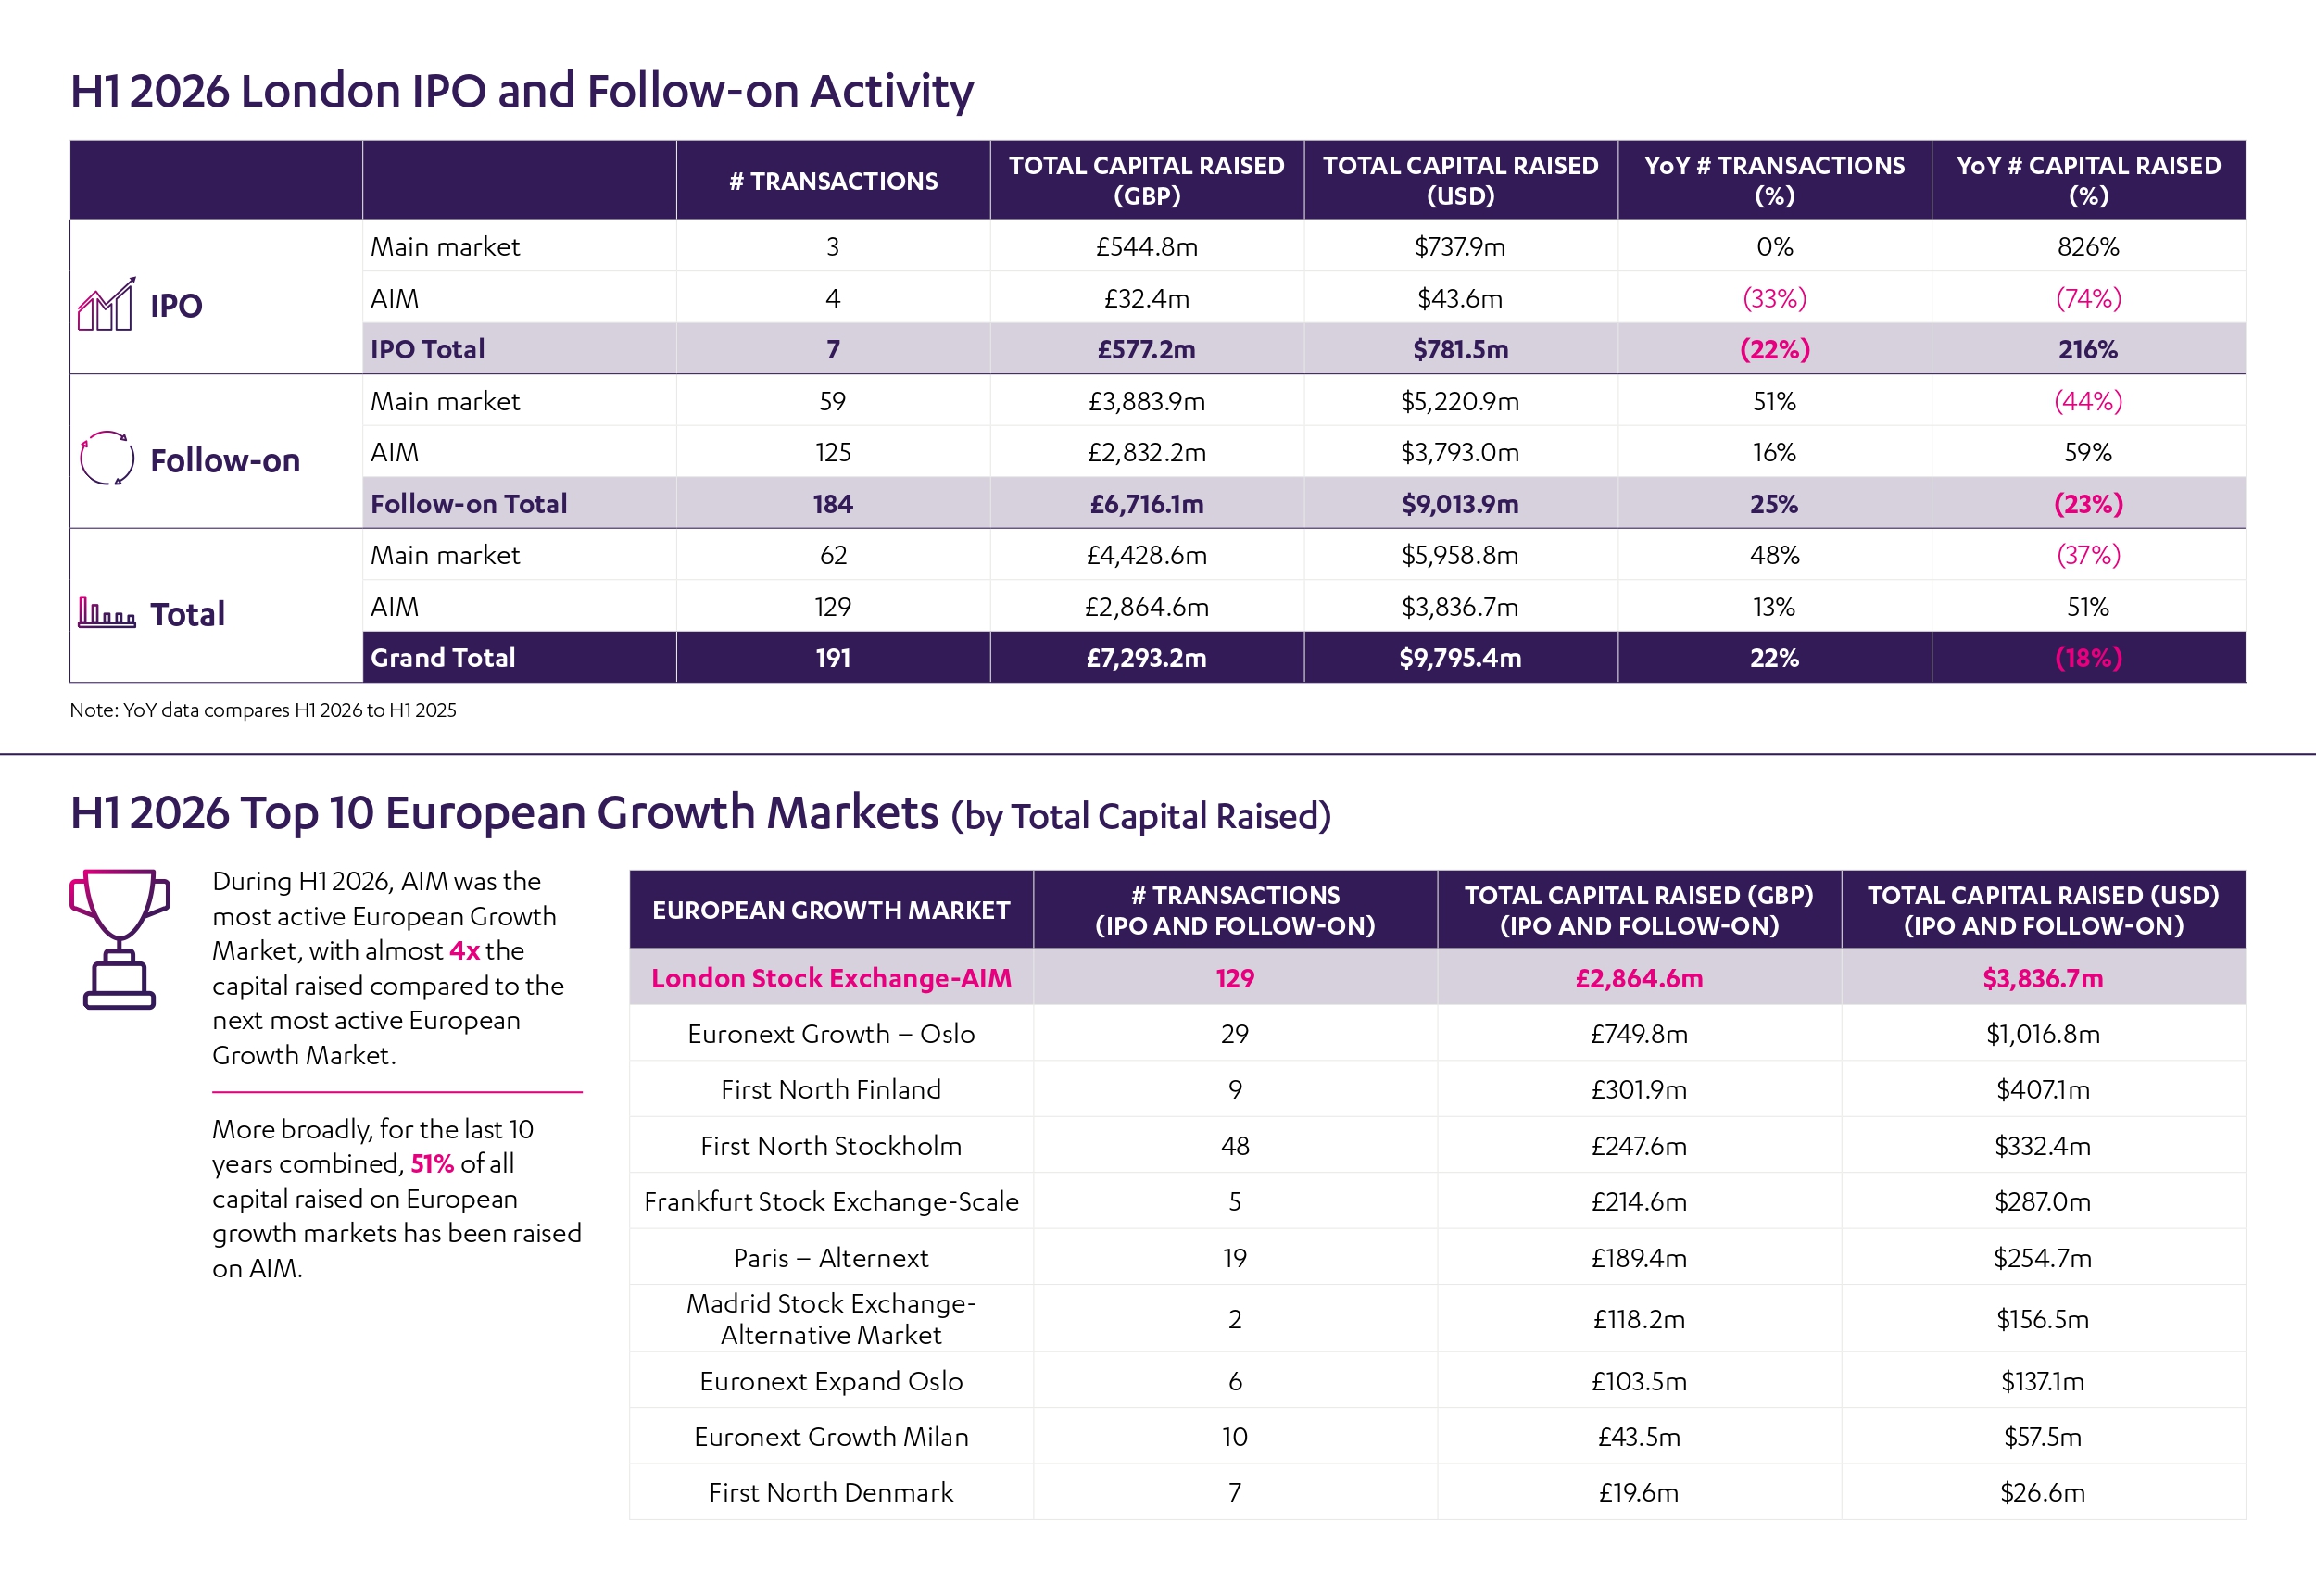Image resolution: width=2316 pixels, height=1596 pixels.
Task: Click the Grand Total row label
Action: (x=443, y=657)
